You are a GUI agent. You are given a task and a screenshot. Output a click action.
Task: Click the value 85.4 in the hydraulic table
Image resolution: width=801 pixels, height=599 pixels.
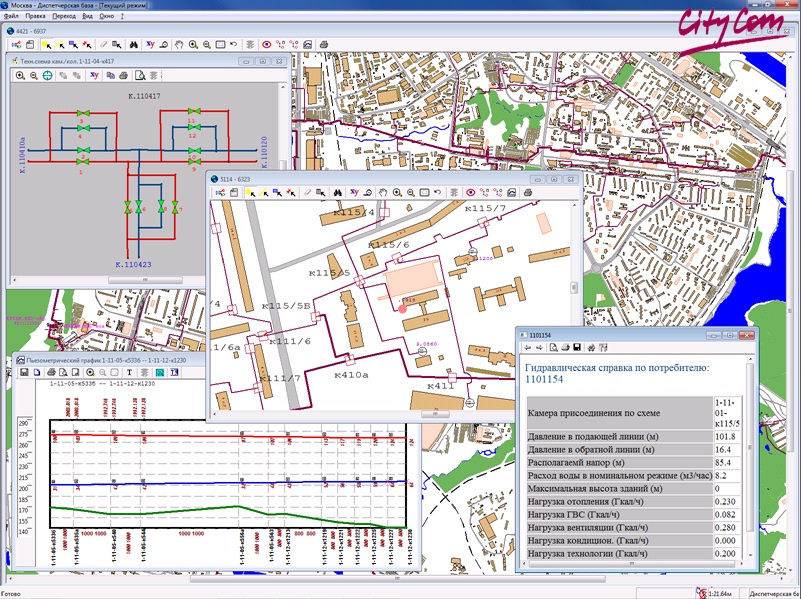(x=723, y=463)
